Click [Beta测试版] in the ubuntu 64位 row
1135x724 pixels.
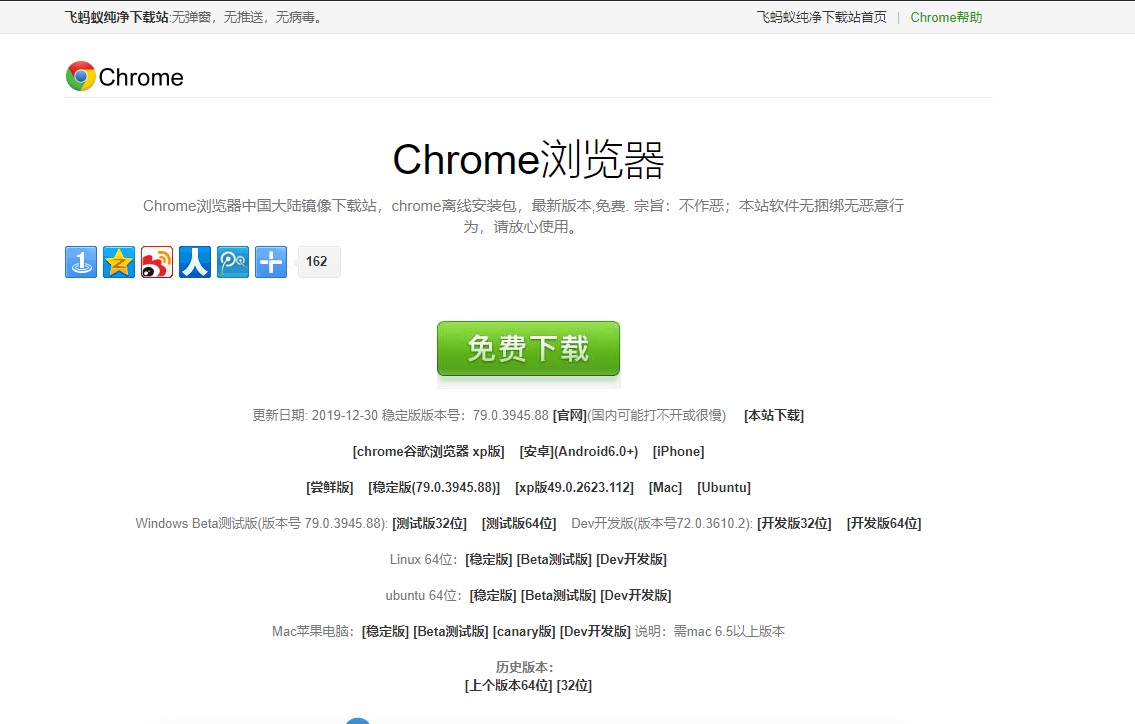click(558, 596)
